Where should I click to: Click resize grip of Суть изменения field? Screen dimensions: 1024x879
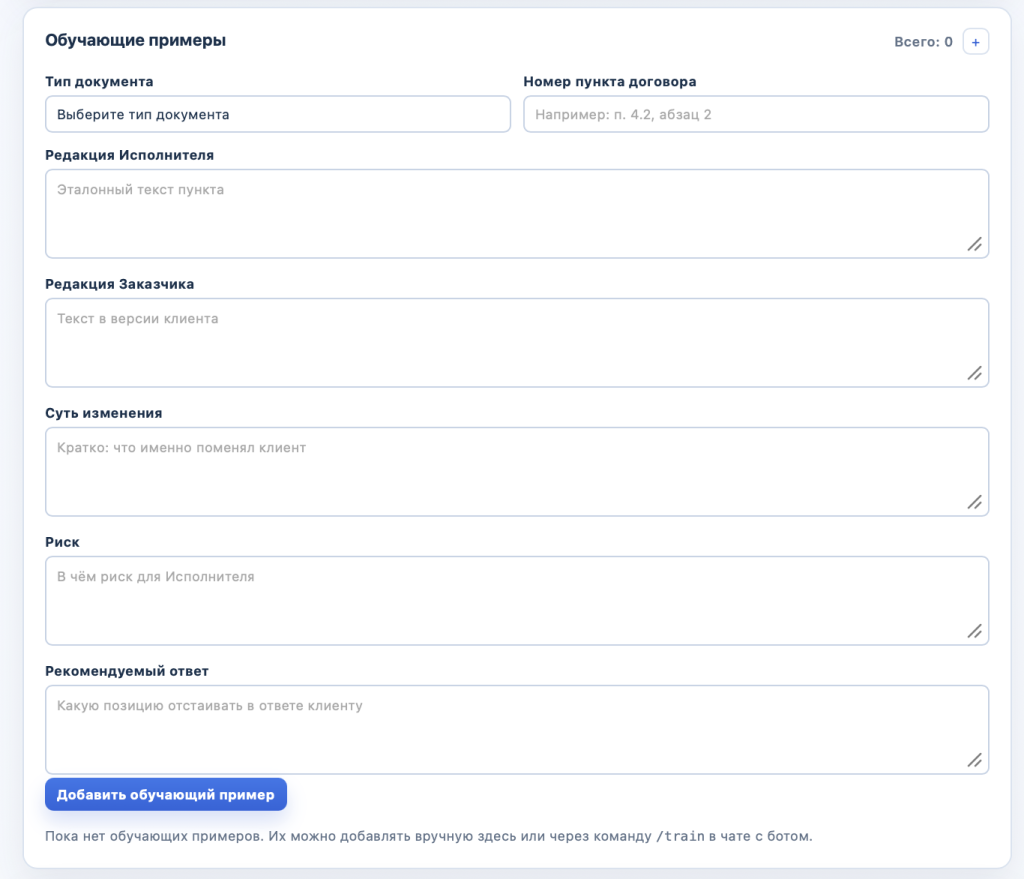point(974,502)
